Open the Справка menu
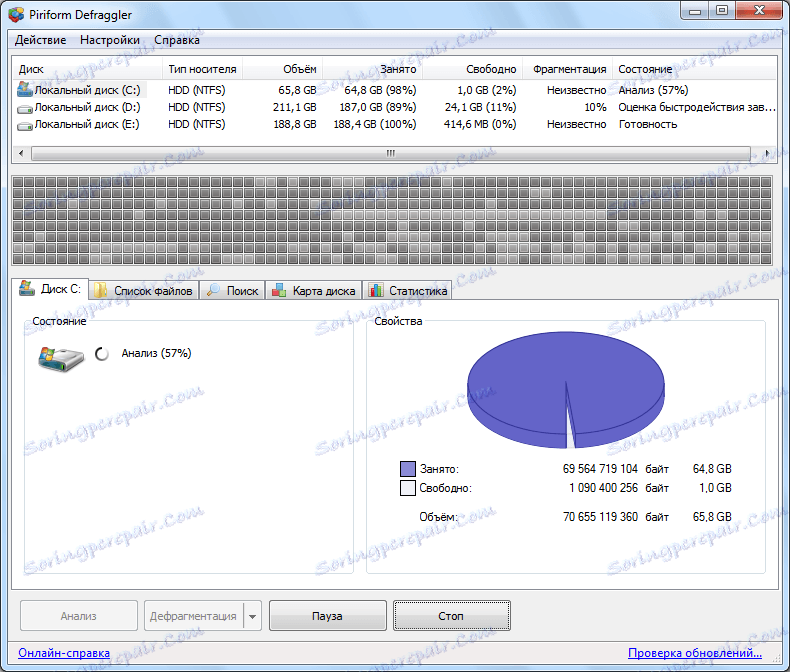This screenshot has height=672, width=790. 177,40
